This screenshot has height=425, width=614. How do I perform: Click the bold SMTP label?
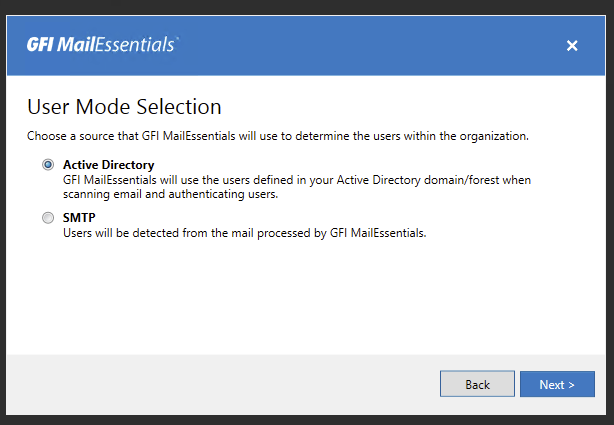(79, 217)
